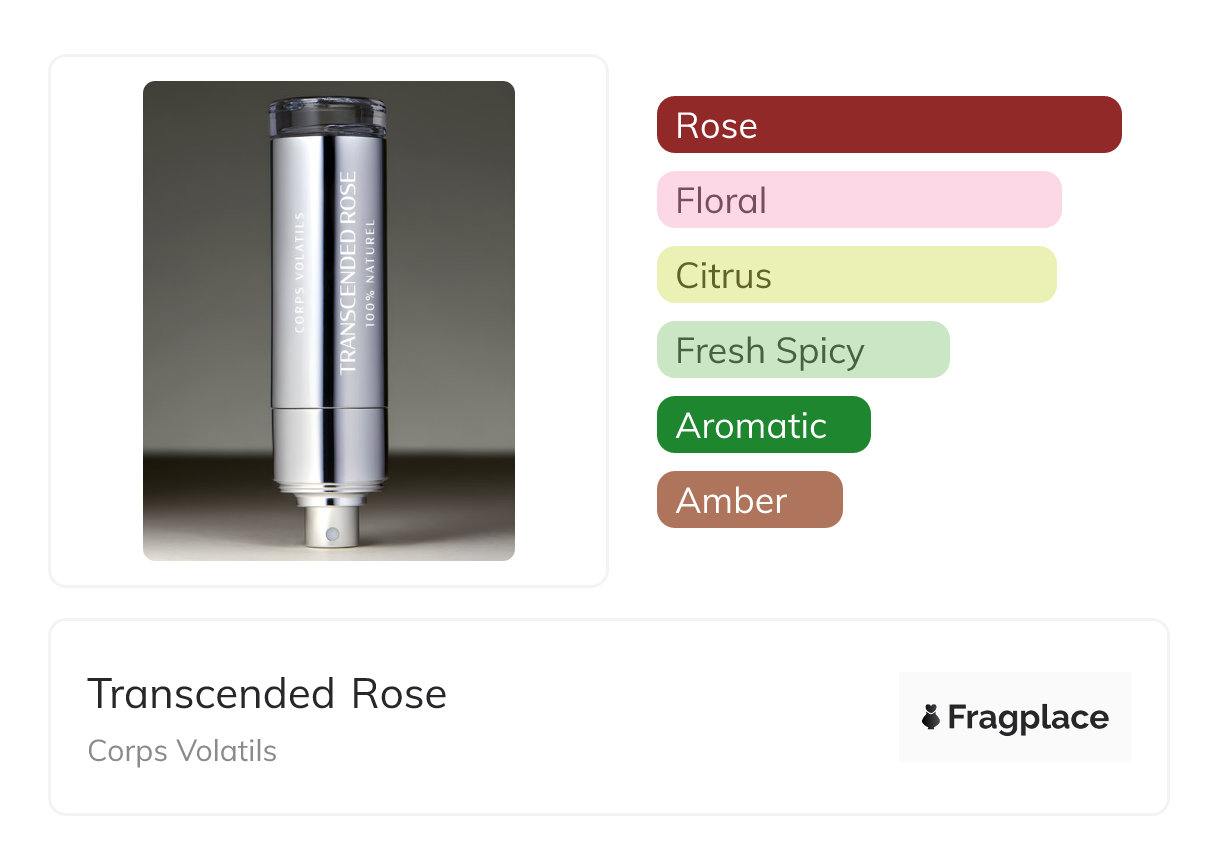Open the Corps Volatils brand link
The width and height of the screenshot is (1218, 864).
coord(182,751)
